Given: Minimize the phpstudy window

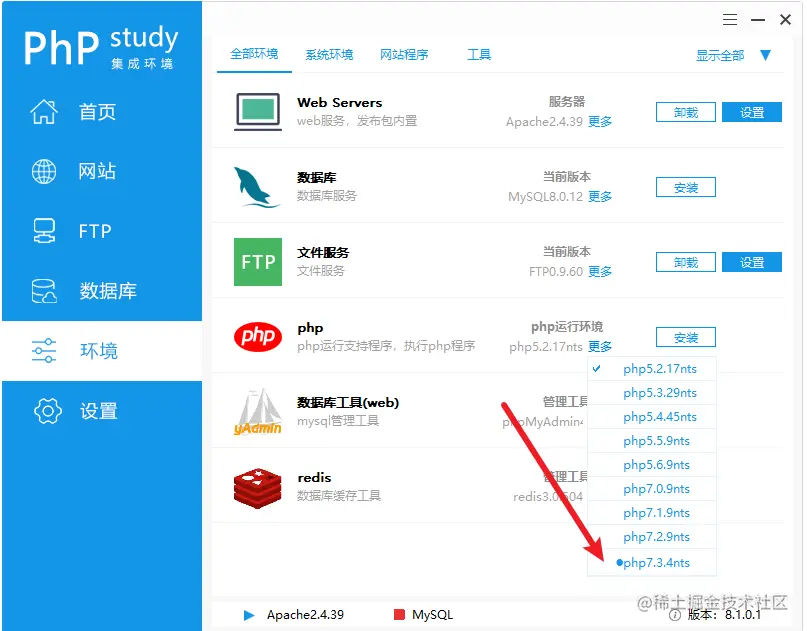Looking at the screenshot, I should click(758, 20).
